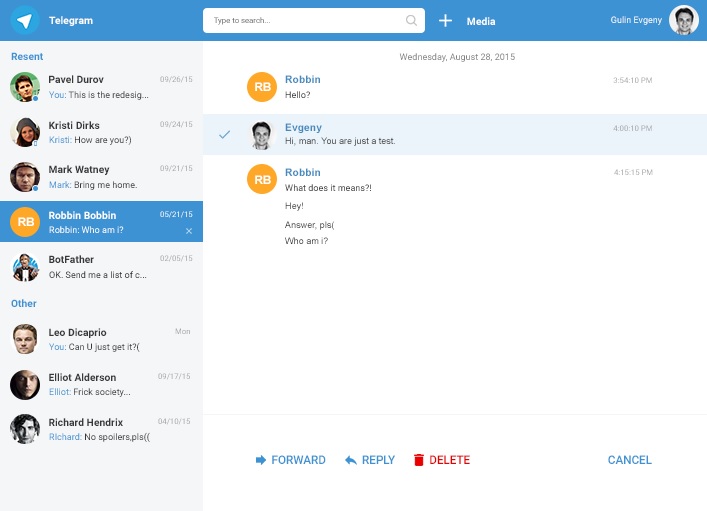Image resolution: width=707 pixels, height=511 pixels.
Task: Click the DELETE button label
Action: click(449, 460)
